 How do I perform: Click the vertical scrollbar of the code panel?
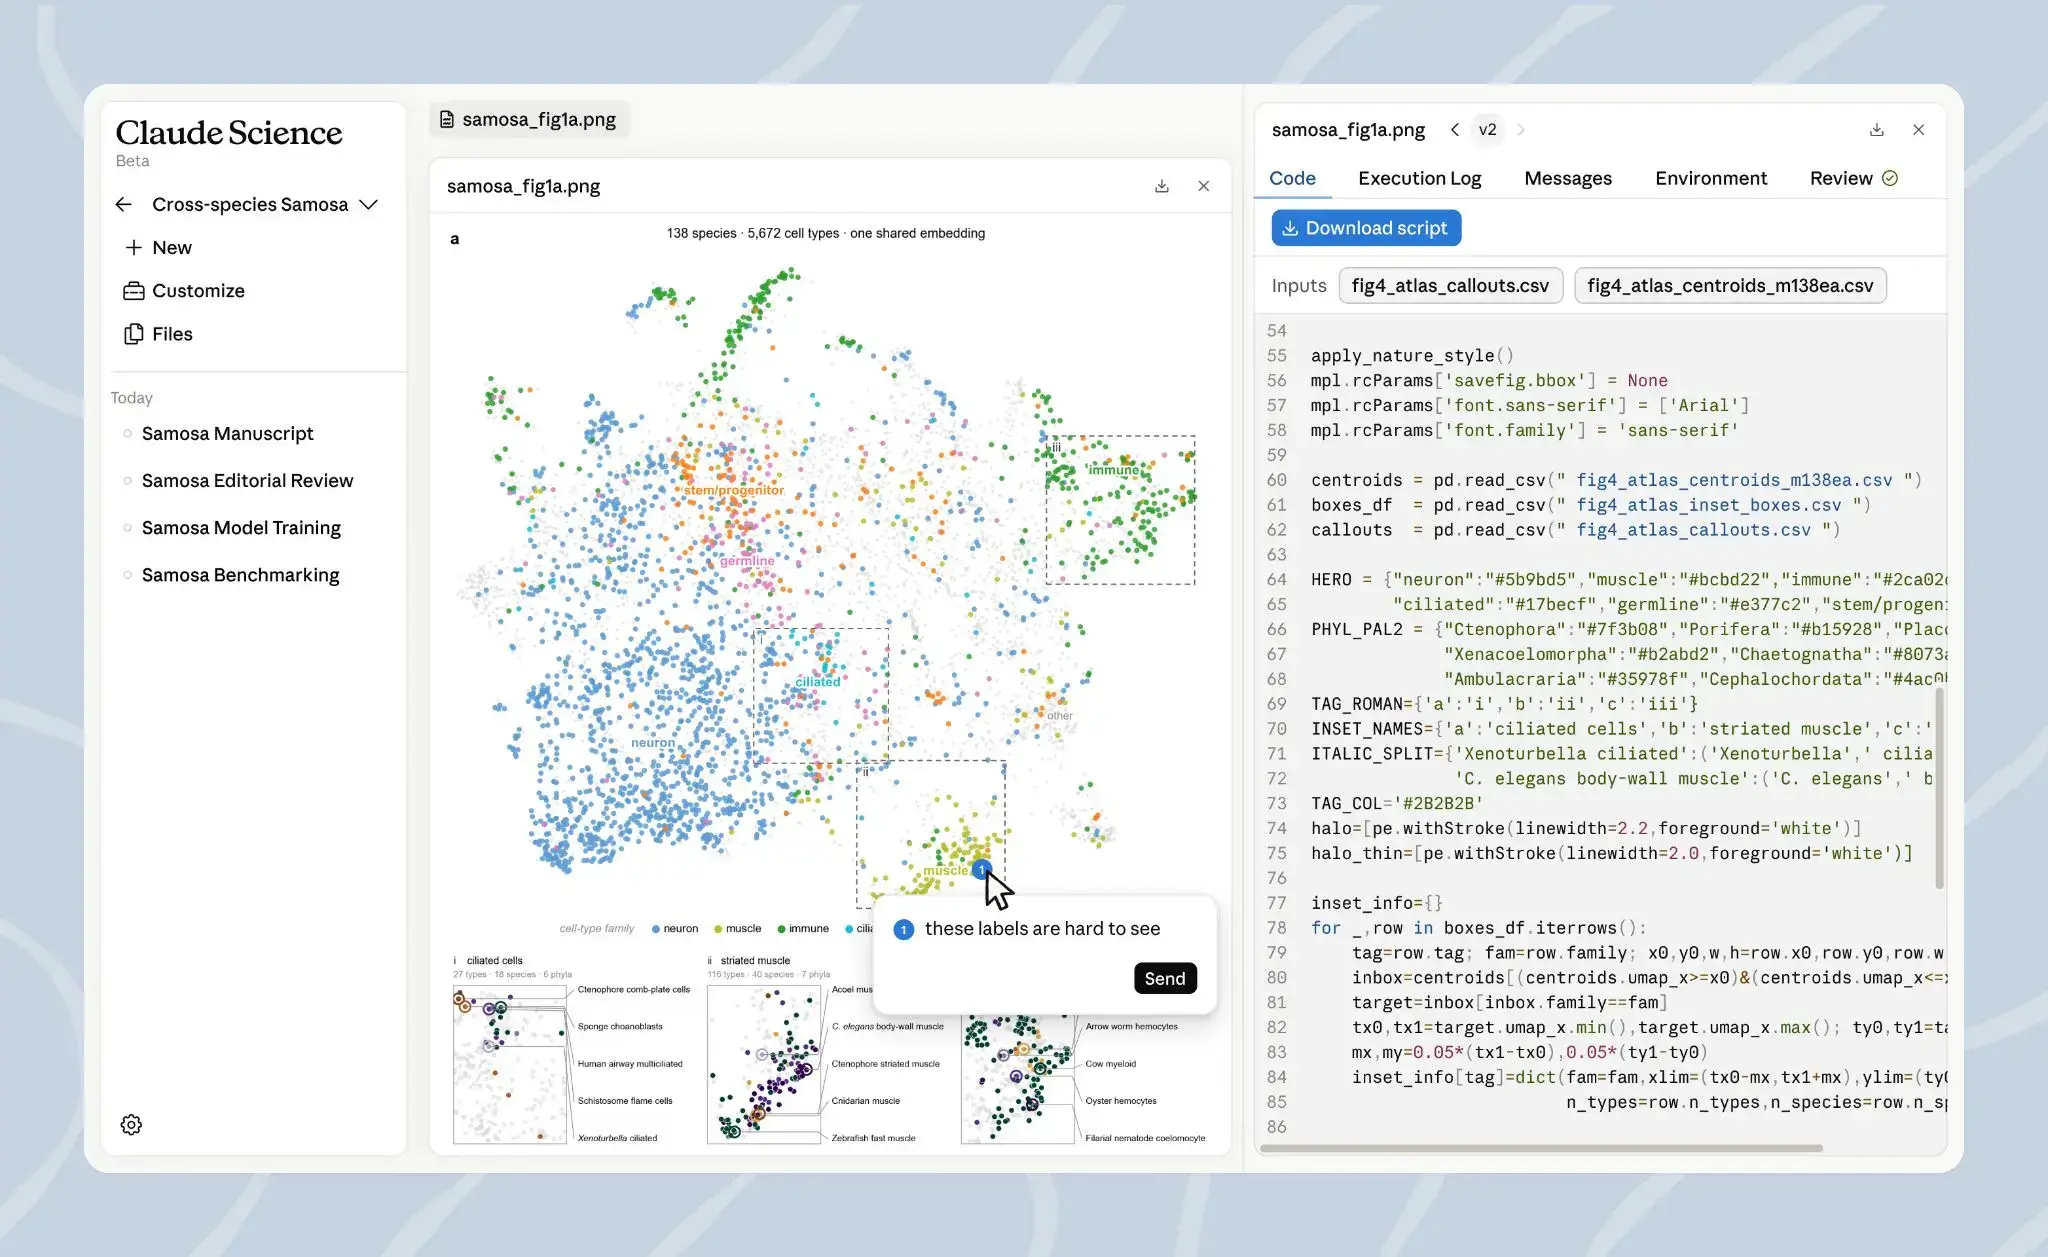tap(1940, 787)
